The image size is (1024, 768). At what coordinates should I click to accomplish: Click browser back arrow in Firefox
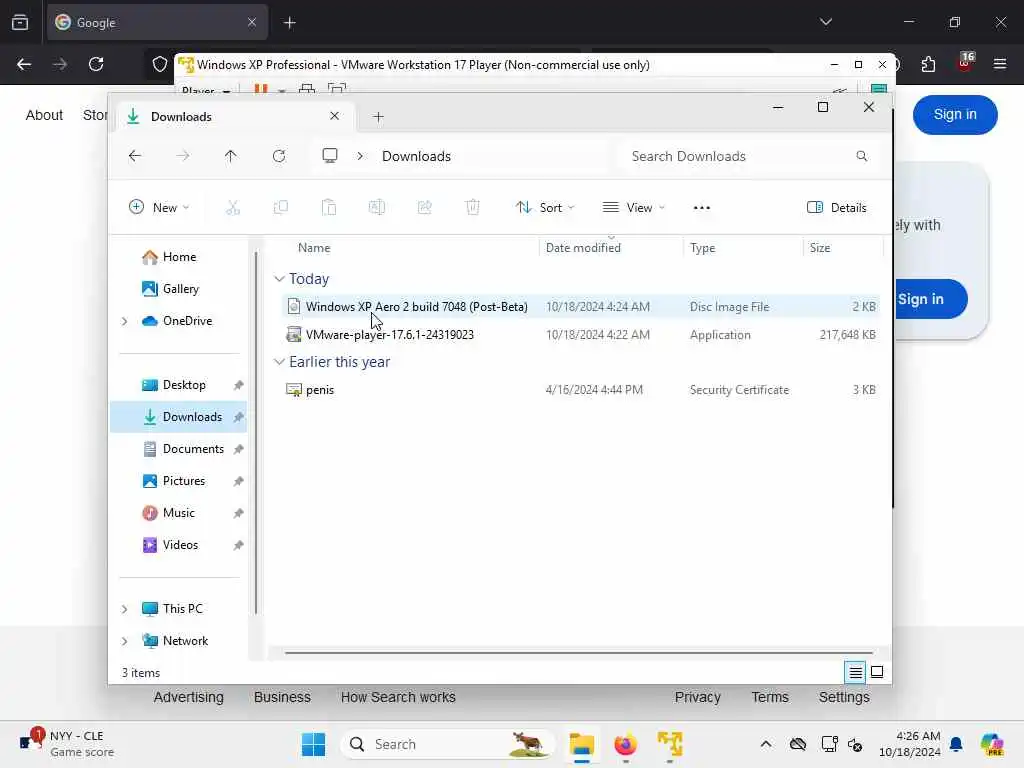[x=24, y=64]
